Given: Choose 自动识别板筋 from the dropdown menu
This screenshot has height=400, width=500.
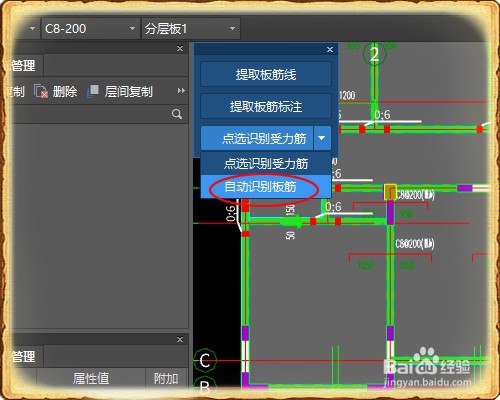Looking at the screenshot, I should click(266, 187).
